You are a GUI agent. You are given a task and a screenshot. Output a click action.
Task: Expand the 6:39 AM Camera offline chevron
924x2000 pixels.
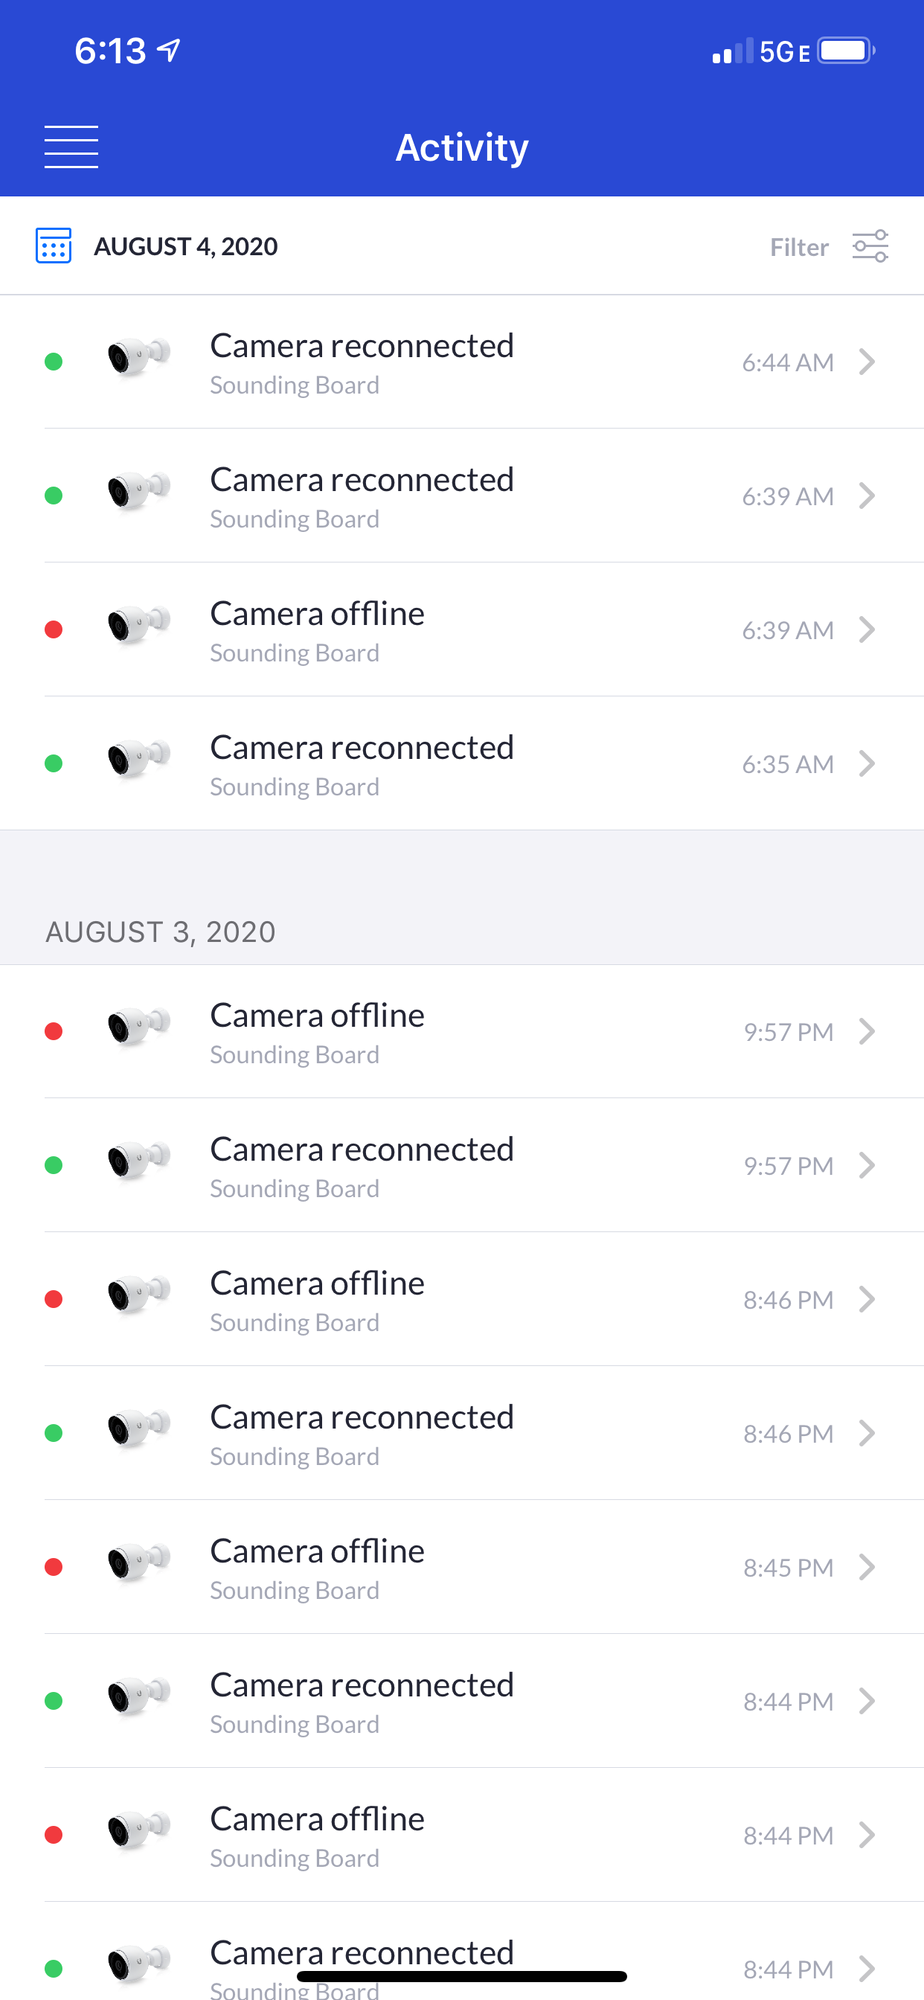tap(867, 630)
